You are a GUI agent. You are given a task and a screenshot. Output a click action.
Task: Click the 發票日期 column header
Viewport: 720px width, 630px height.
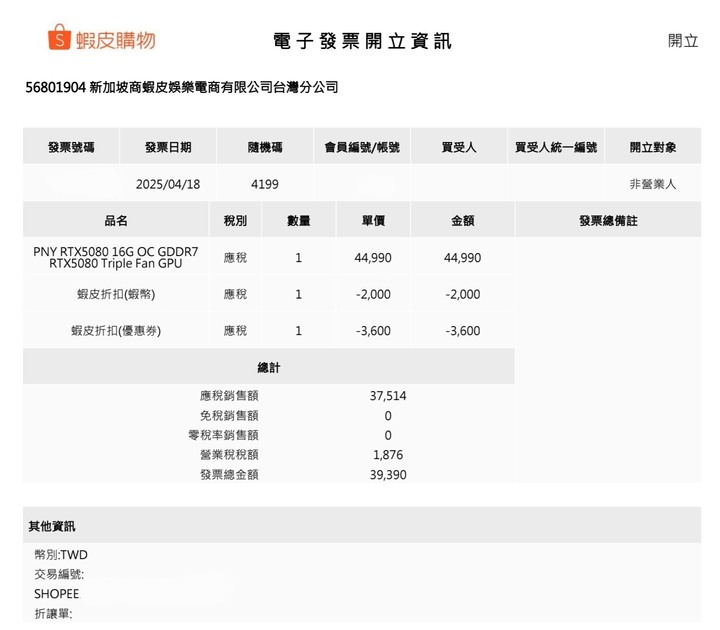click(x=168, y=147)
